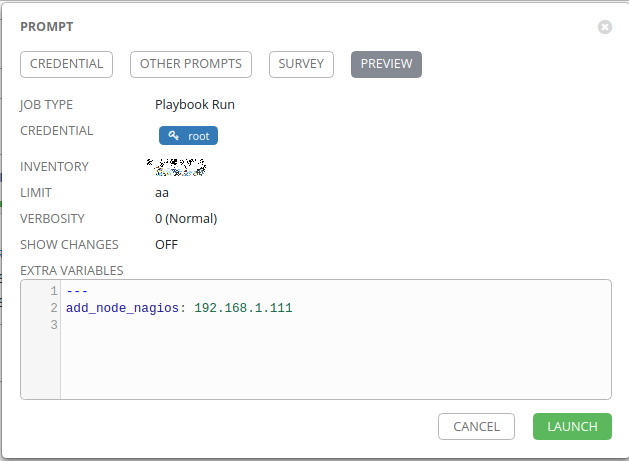Close the prompt dialog with the X icon
629x461 pixels.
[x=605, y=27]
